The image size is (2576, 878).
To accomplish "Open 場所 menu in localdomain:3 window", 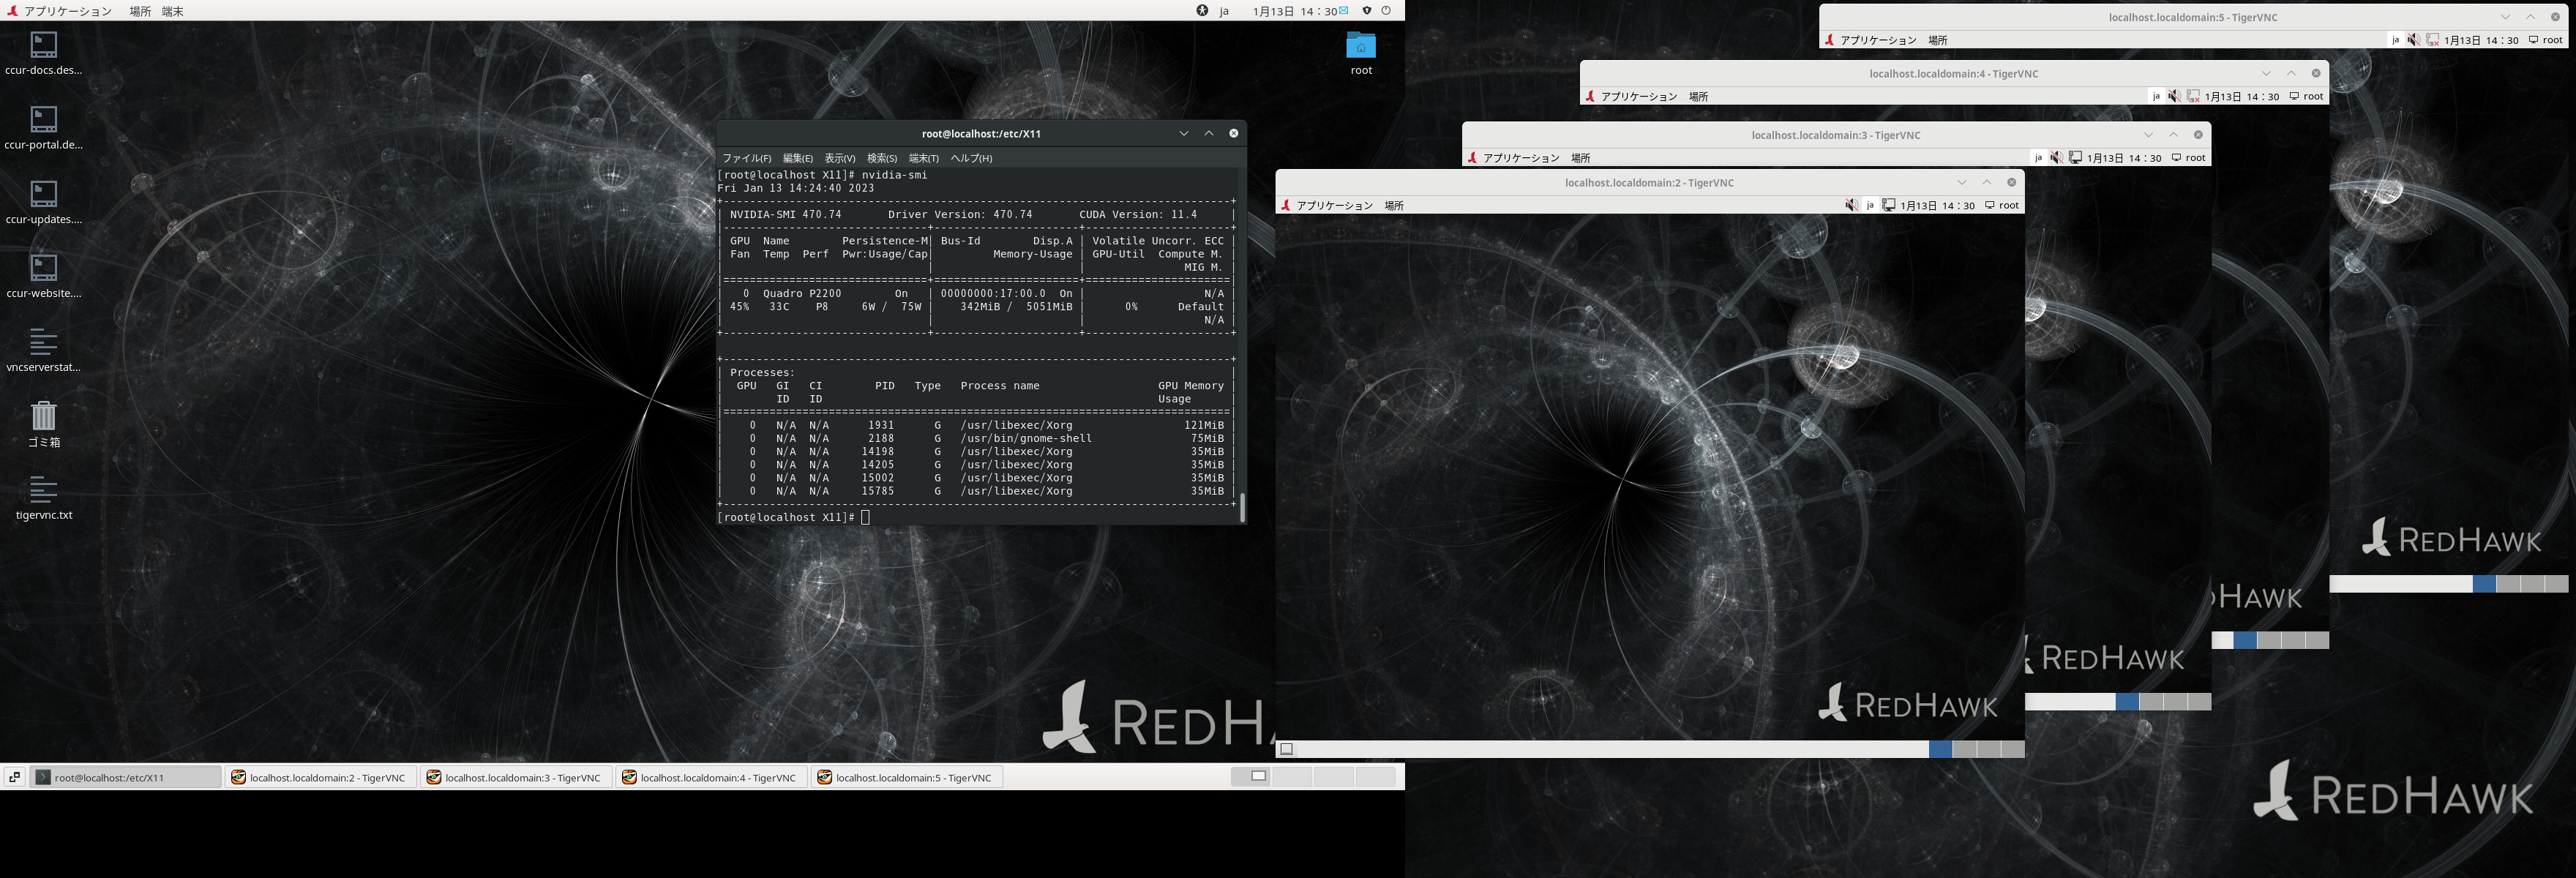I will [1580, 158].
